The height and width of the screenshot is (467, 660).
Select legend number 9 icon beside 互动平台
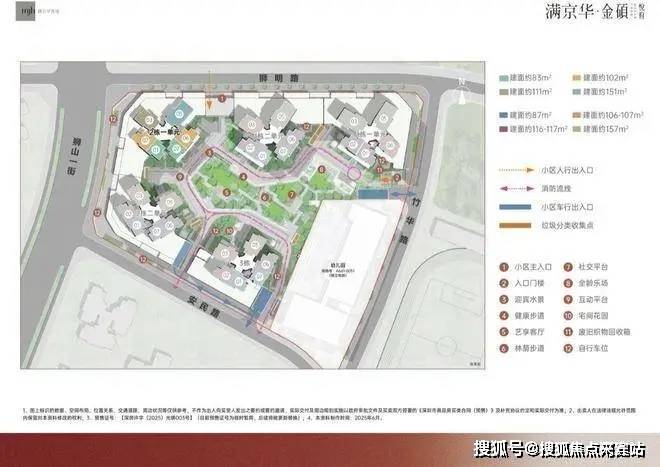tap(568, 299)
